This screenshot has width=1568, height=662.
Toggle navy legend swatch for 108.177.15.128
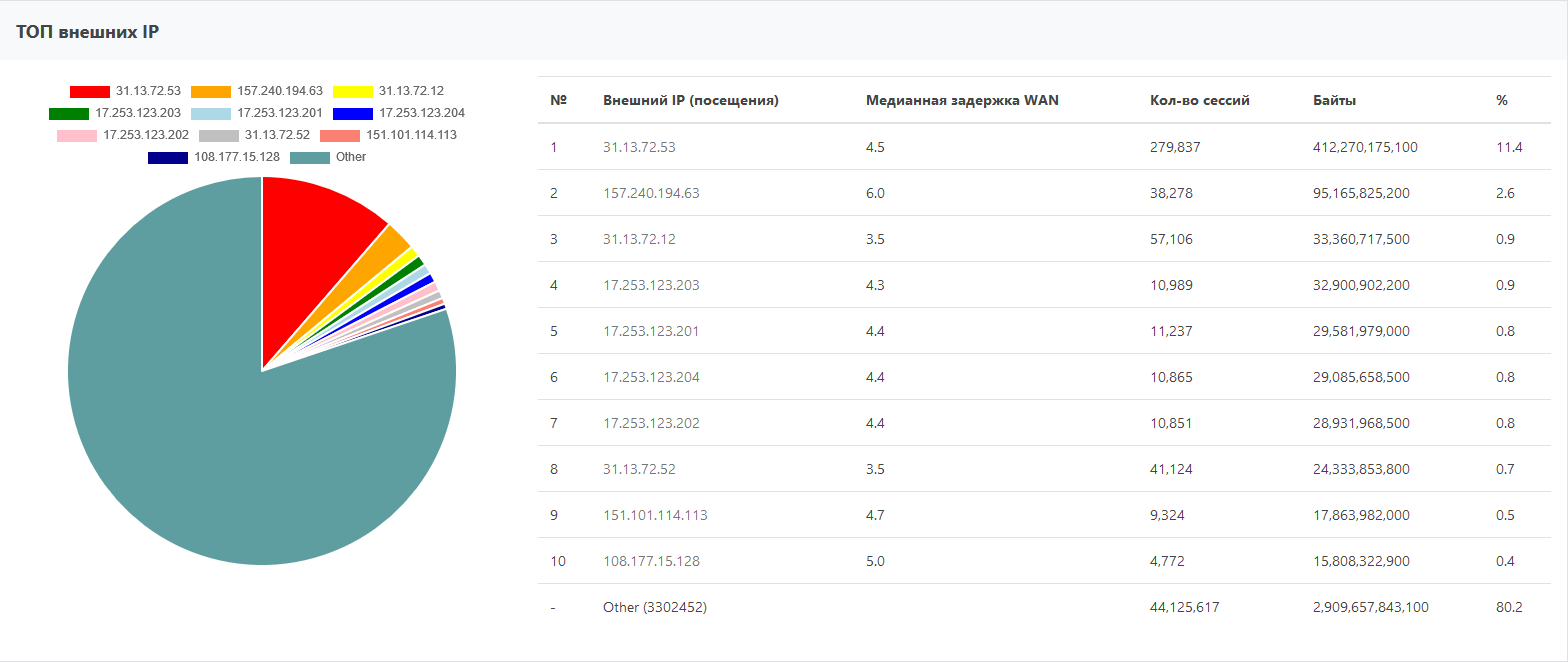pos(168,157)
